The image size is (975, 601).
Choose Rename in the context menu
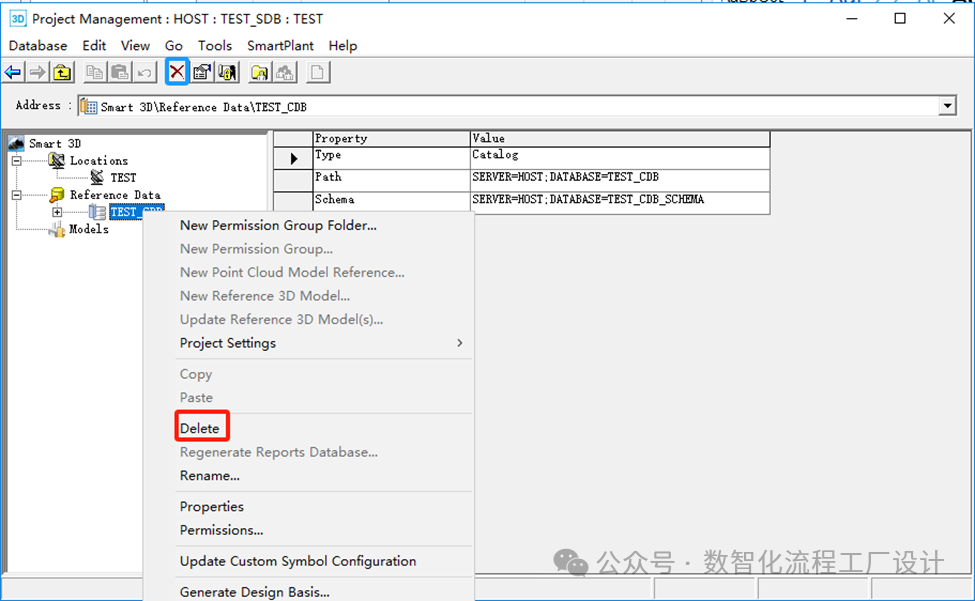pos(210,476)
